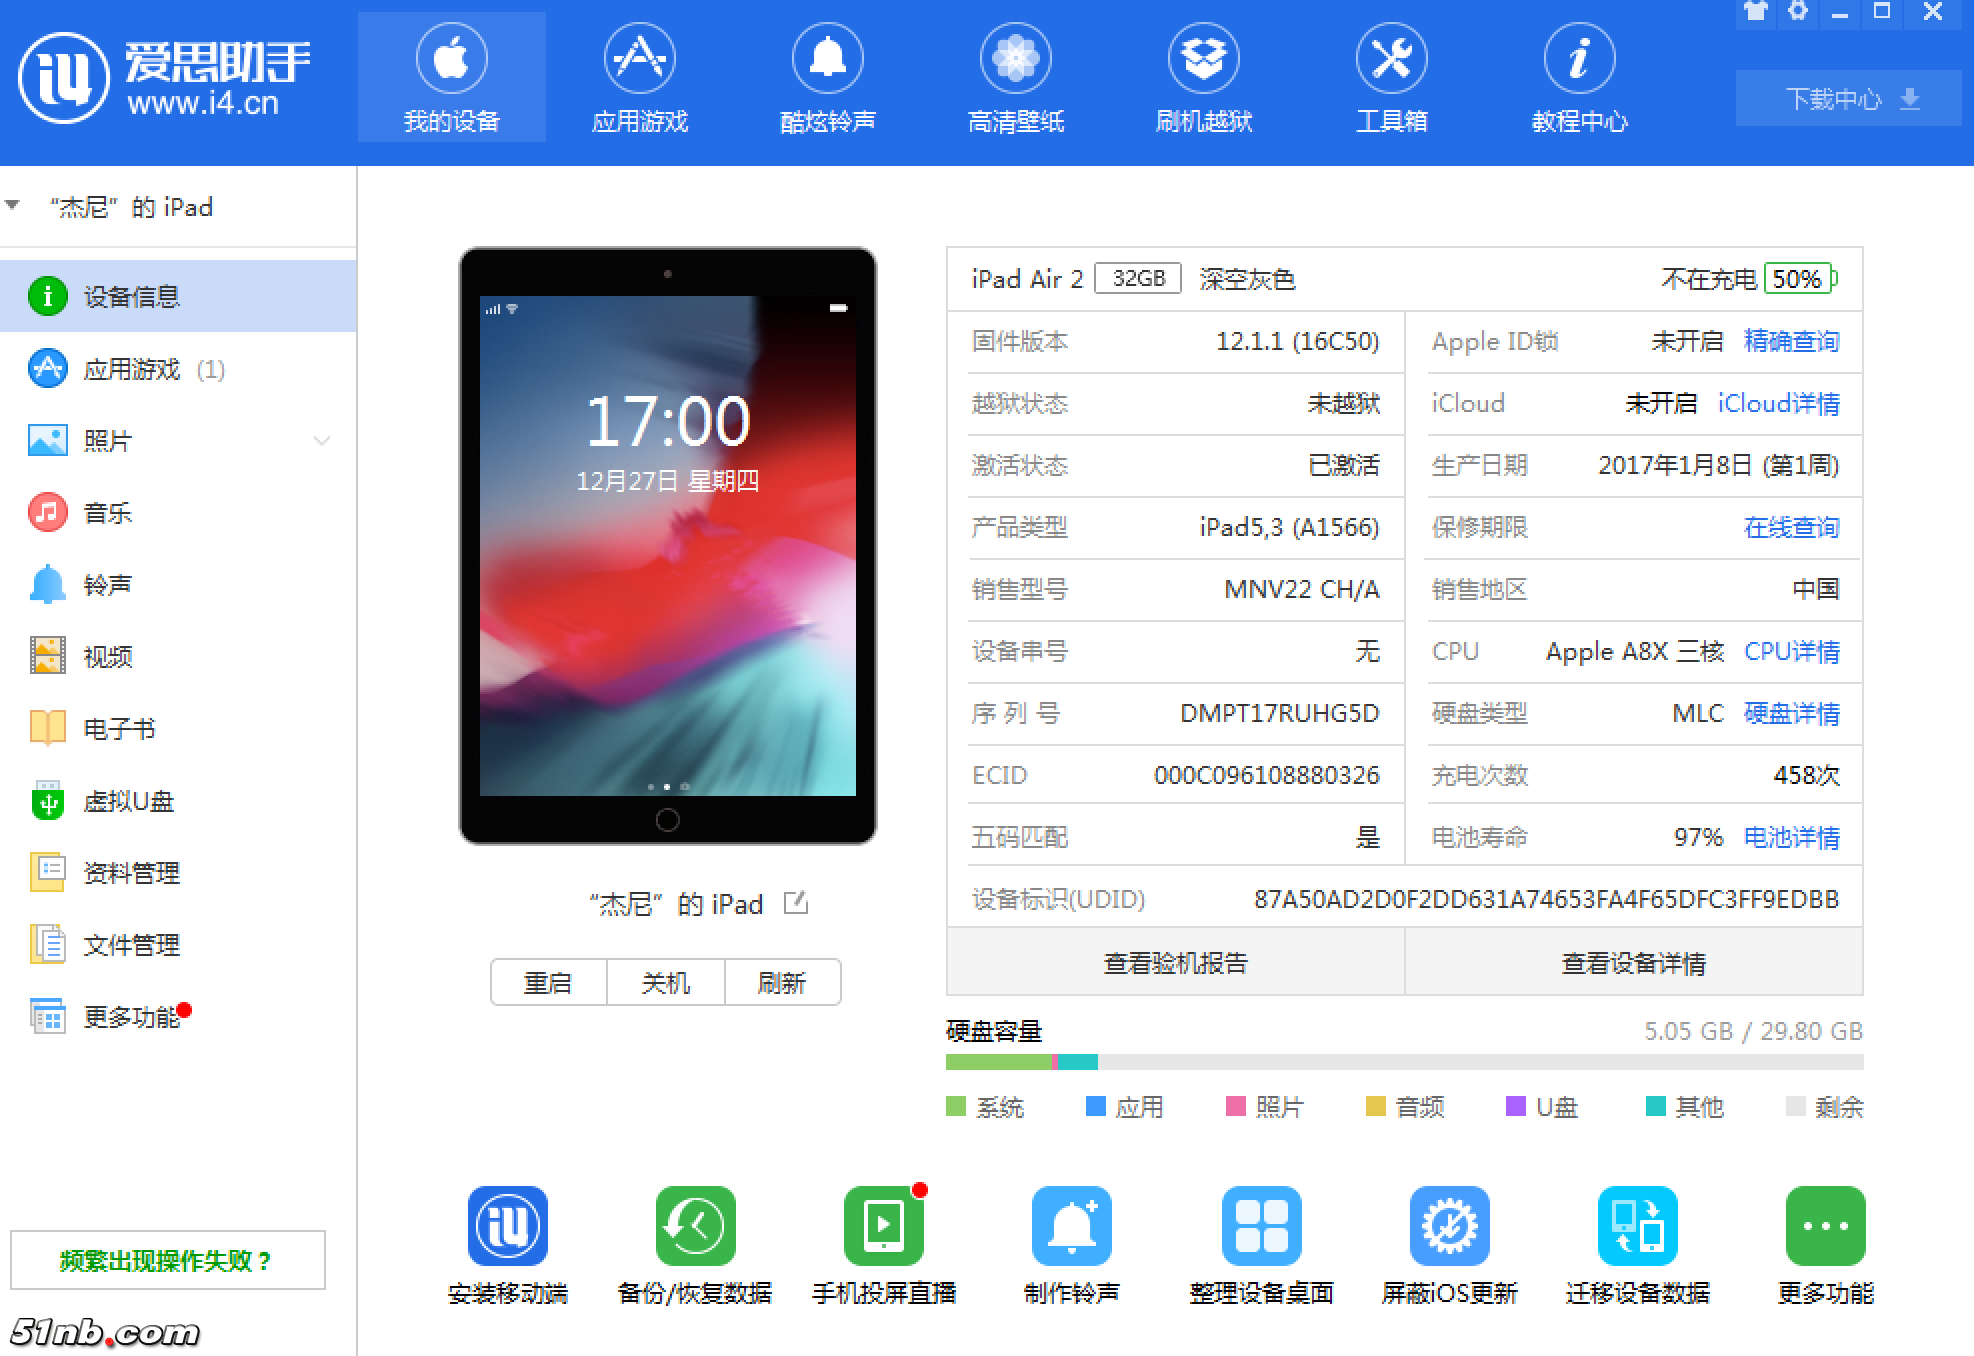Collapse the "杰尼" 的 iPad device list
Viewport: 1974px width, 1356px height.
point(13,205)
